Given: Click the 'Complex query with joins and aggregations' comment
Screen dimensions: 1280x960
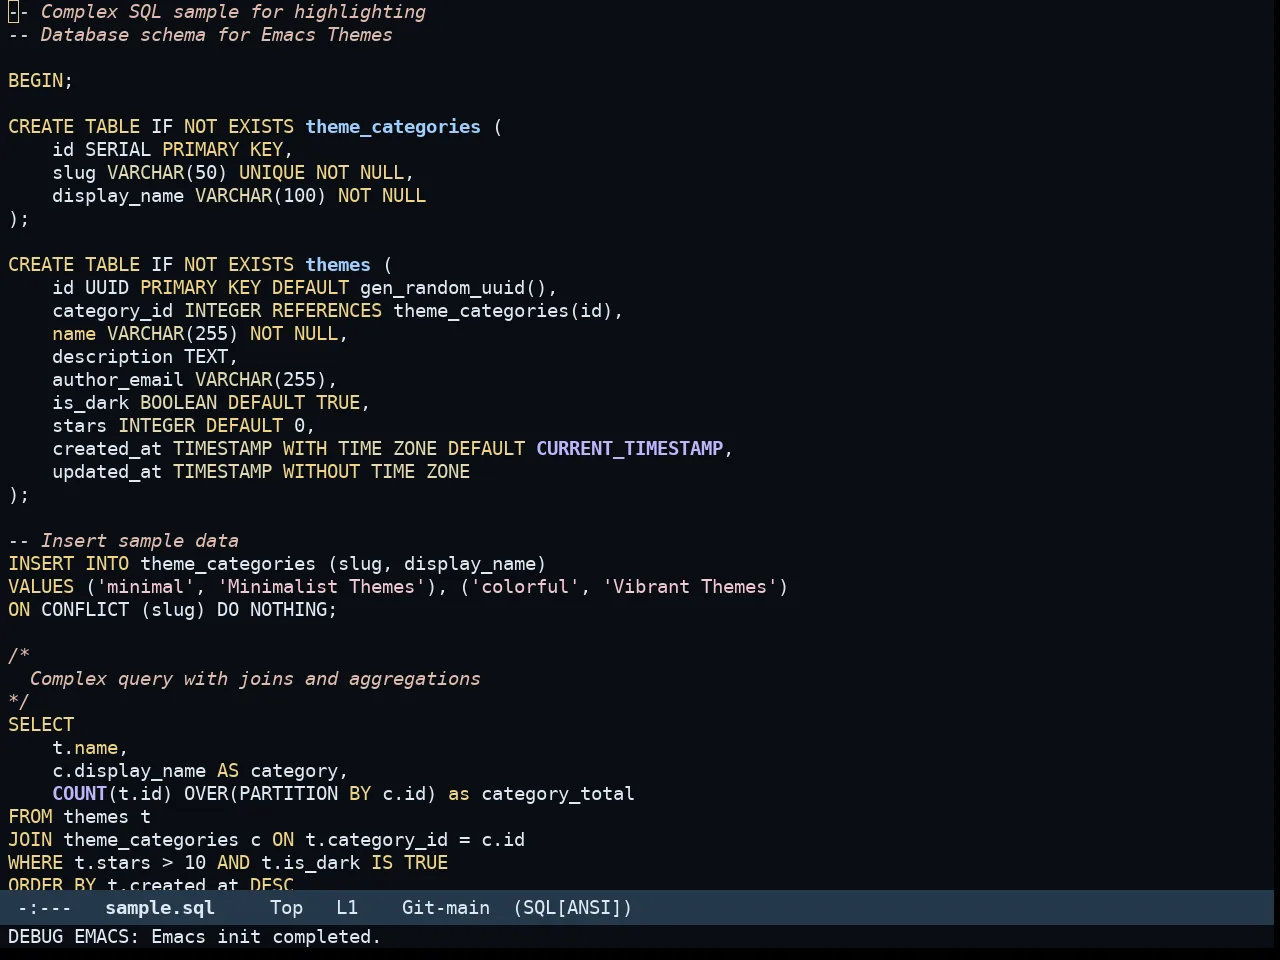Looking at the screenshot, I should click(255, 679).
